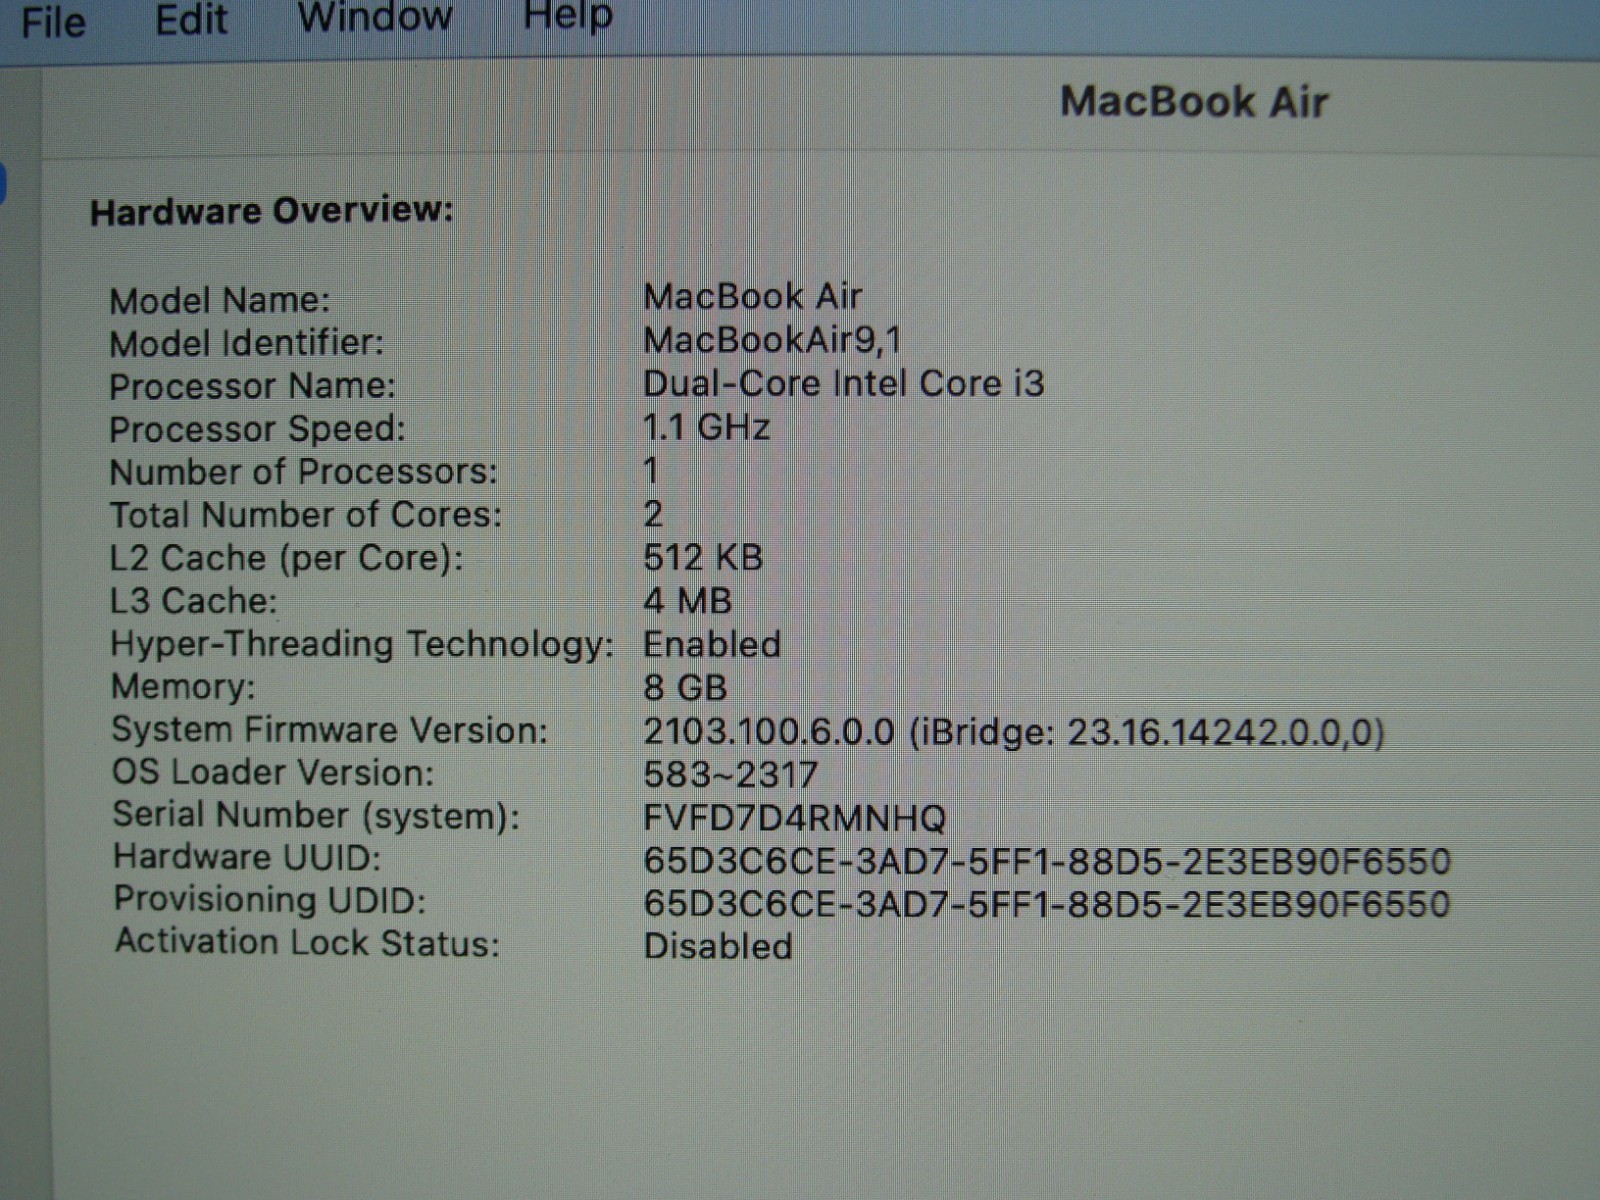The height and width of the screenshot is (1200, 1600).
Task: Select the Total Number of Cores label
Action: (x=305, y=515)
